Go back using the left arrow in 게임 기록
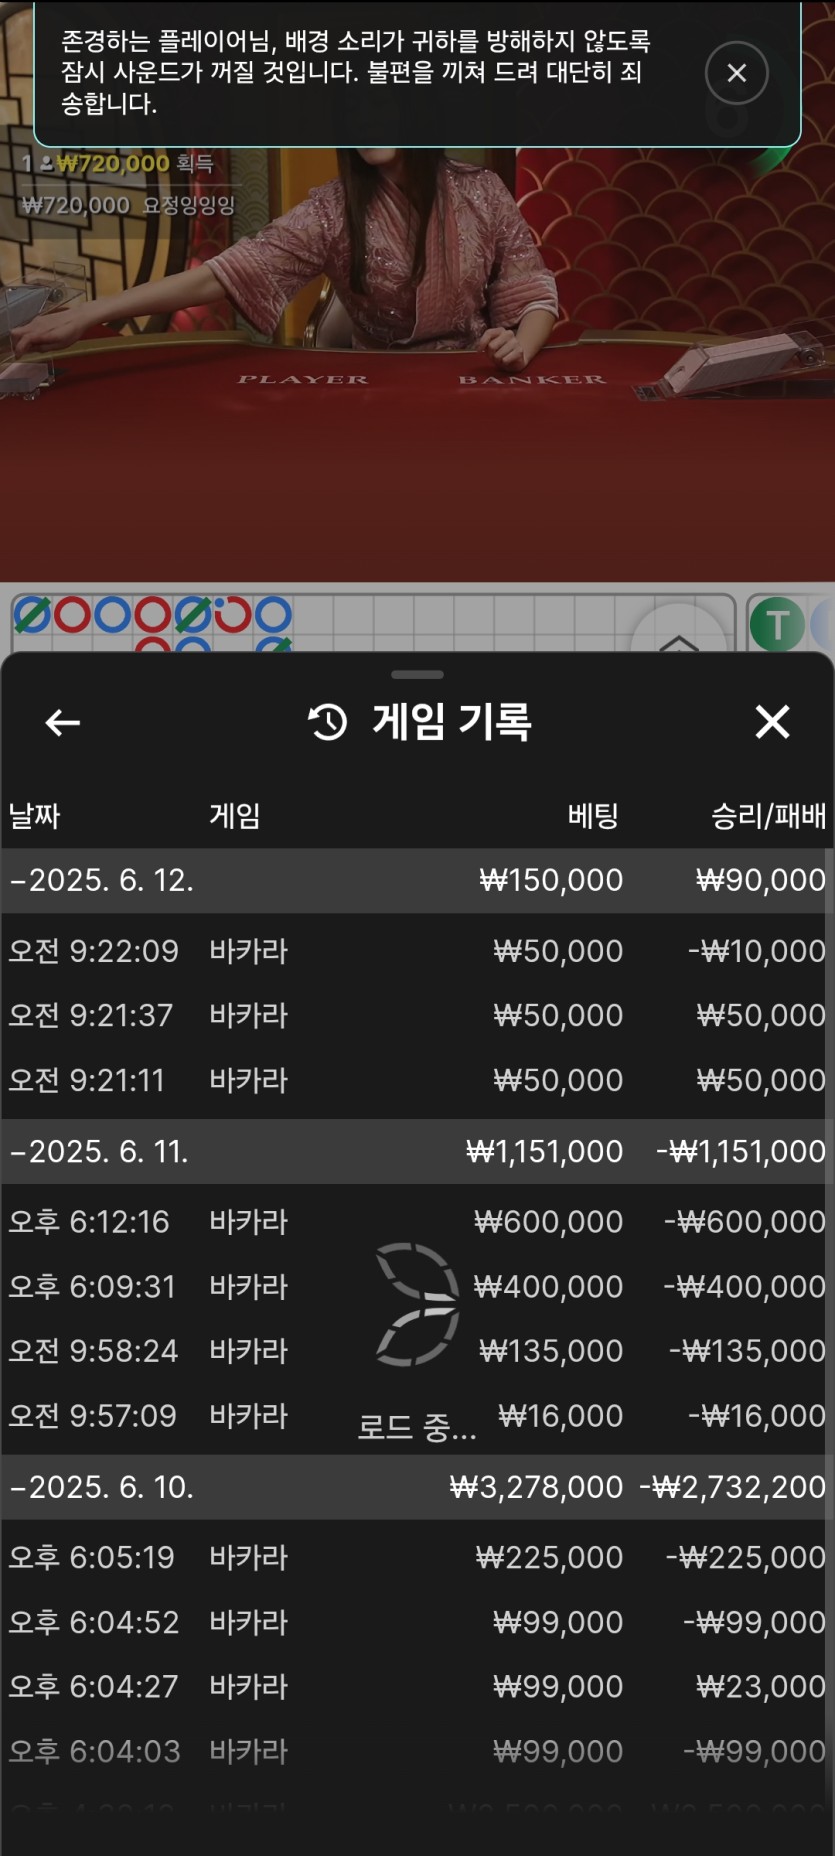 (x=62, y=722)
